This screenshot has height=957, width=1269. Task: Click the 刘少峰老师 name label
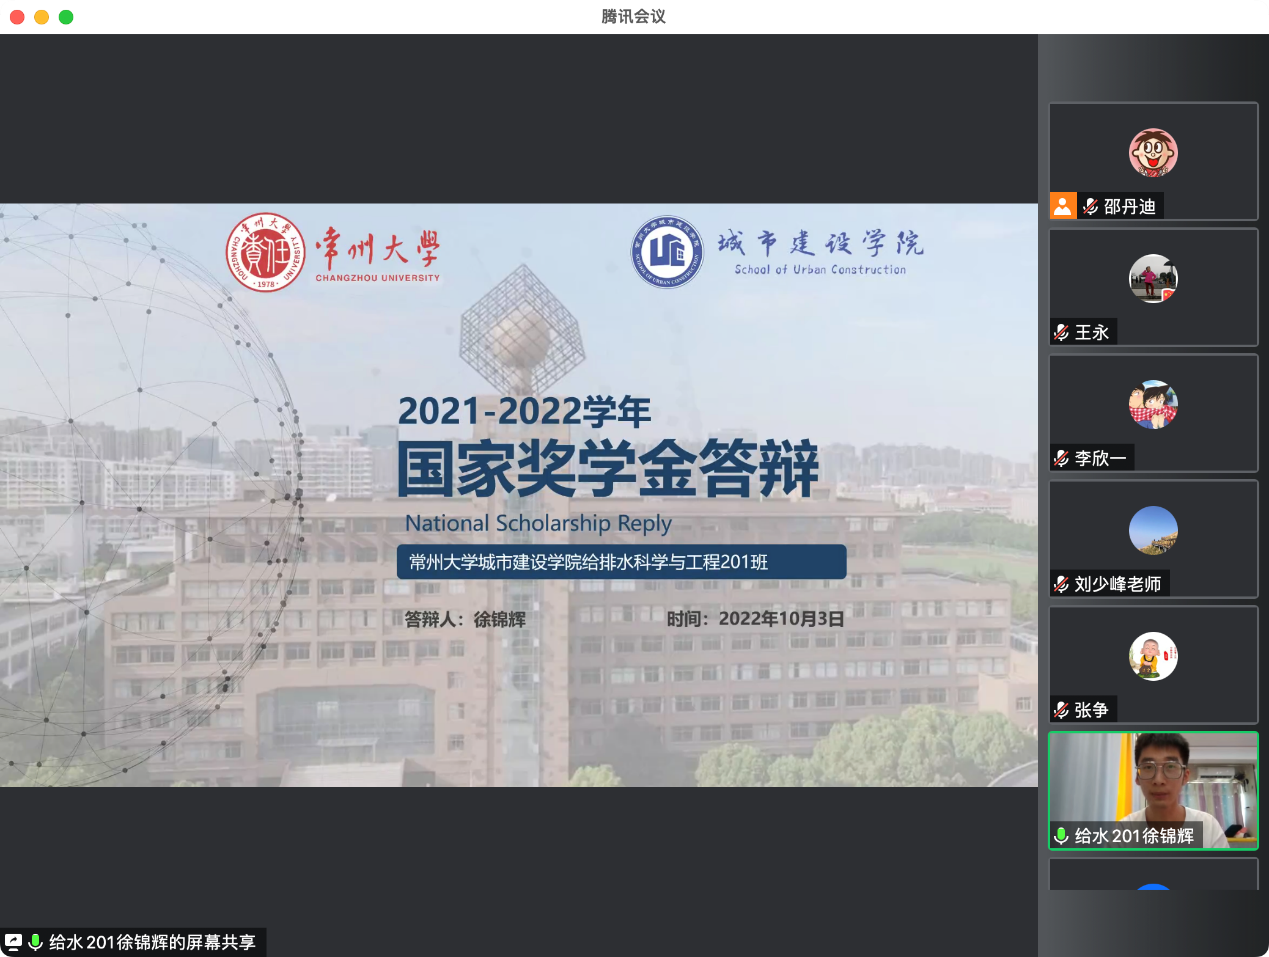(1117, 585)
